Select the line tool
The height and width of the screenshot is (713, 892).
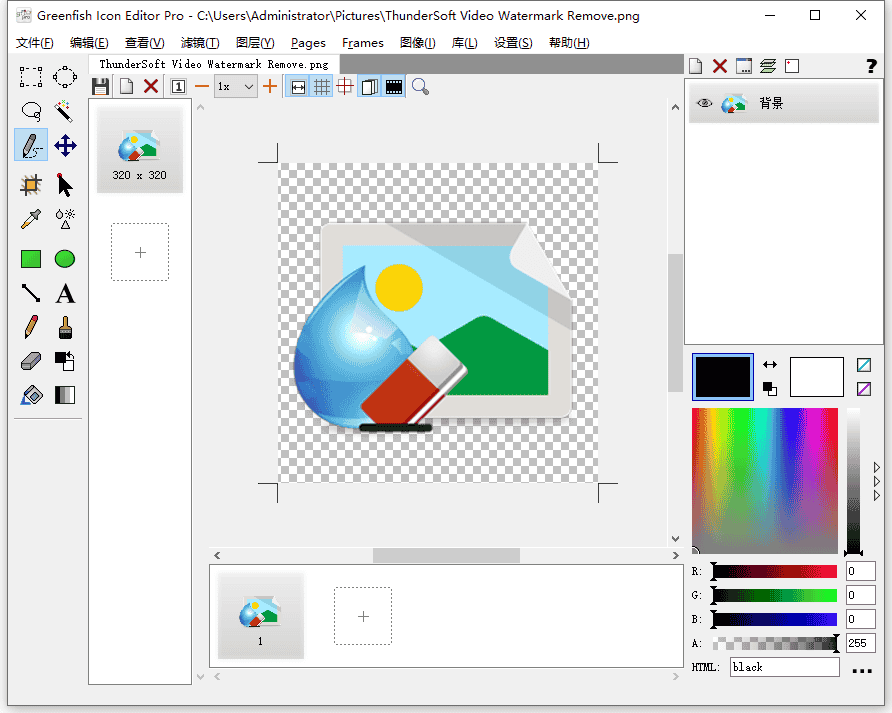point(31,293)
